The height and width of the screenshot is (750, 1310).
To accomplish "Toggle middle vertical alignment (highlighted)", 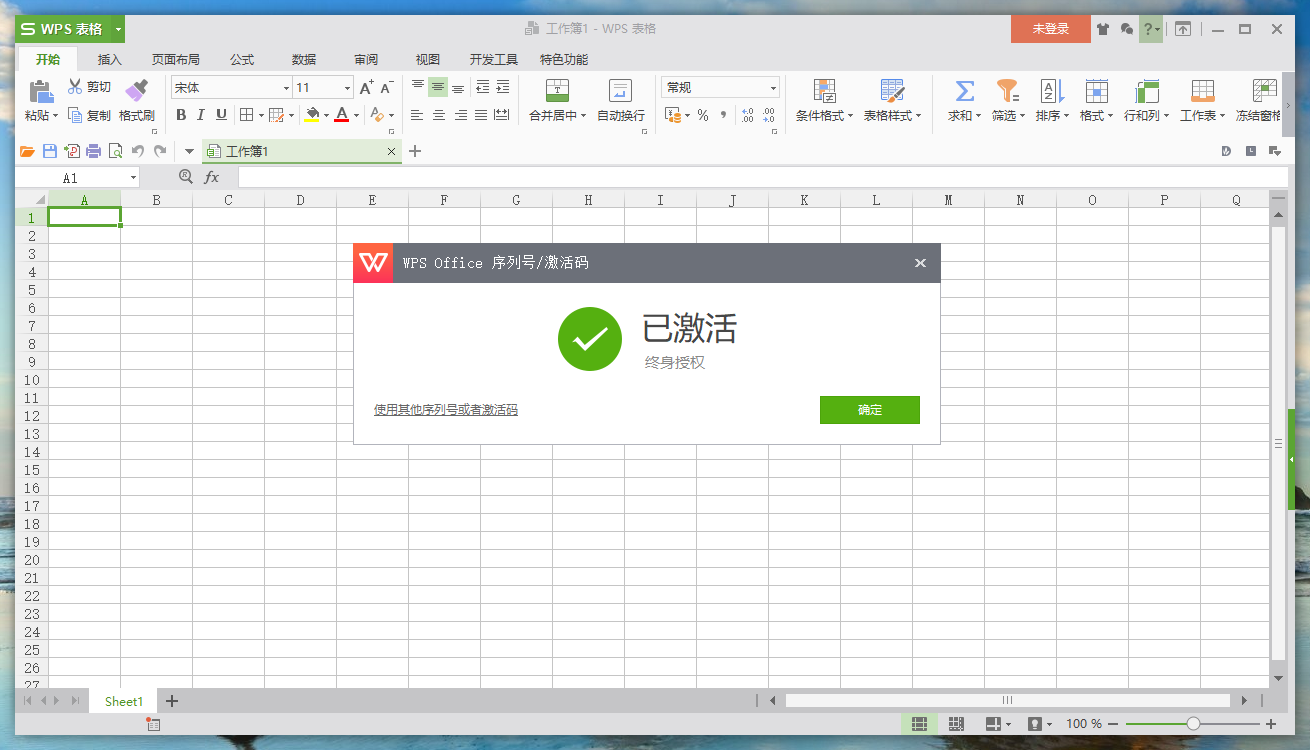I will pos(438,87).
